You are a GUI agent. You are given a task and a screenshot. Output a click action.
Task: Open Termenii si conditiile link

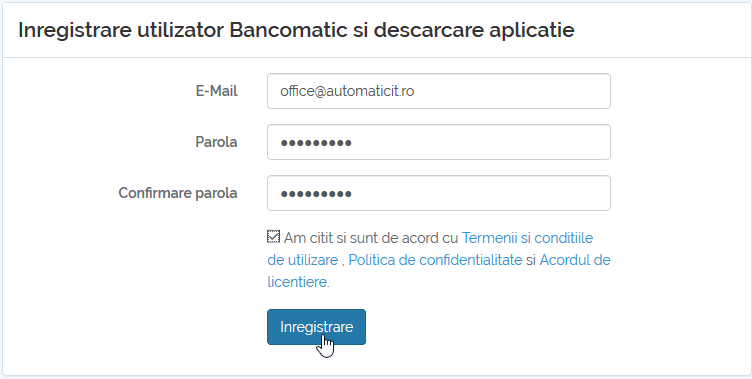(x=527, y=238)
